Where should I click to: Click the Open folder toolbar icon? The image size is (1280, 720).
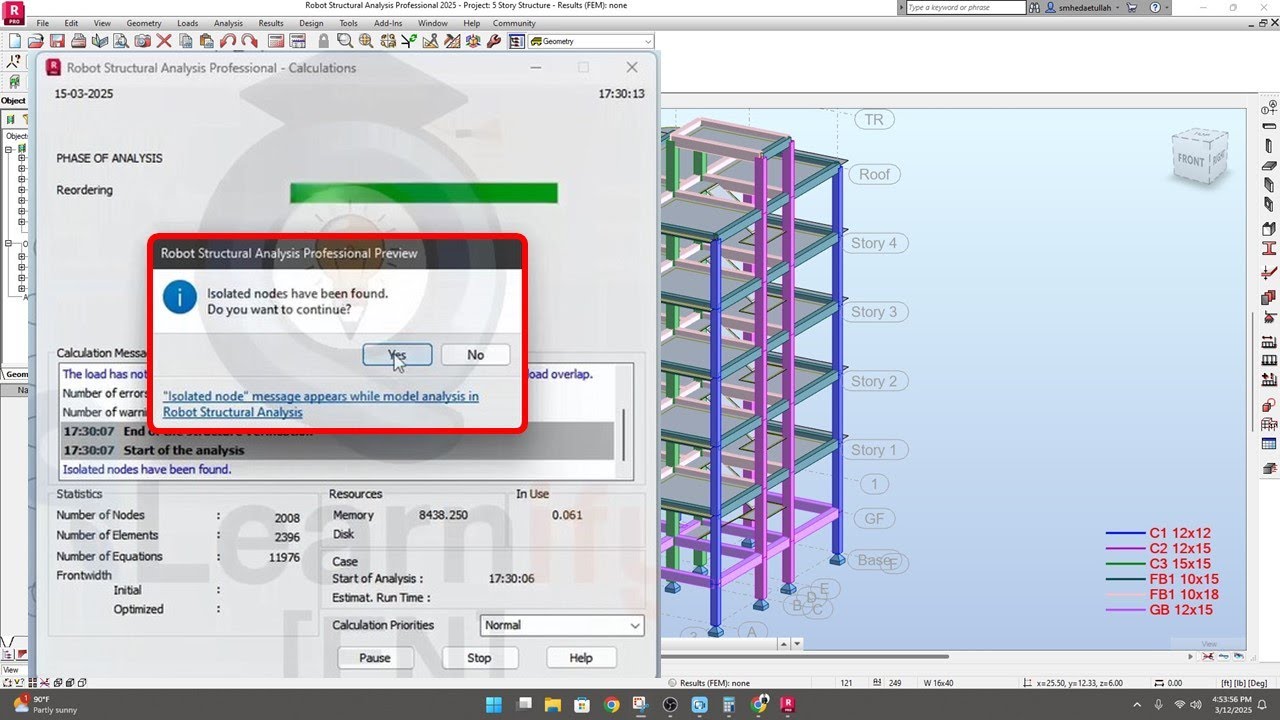tap(36, 41)
